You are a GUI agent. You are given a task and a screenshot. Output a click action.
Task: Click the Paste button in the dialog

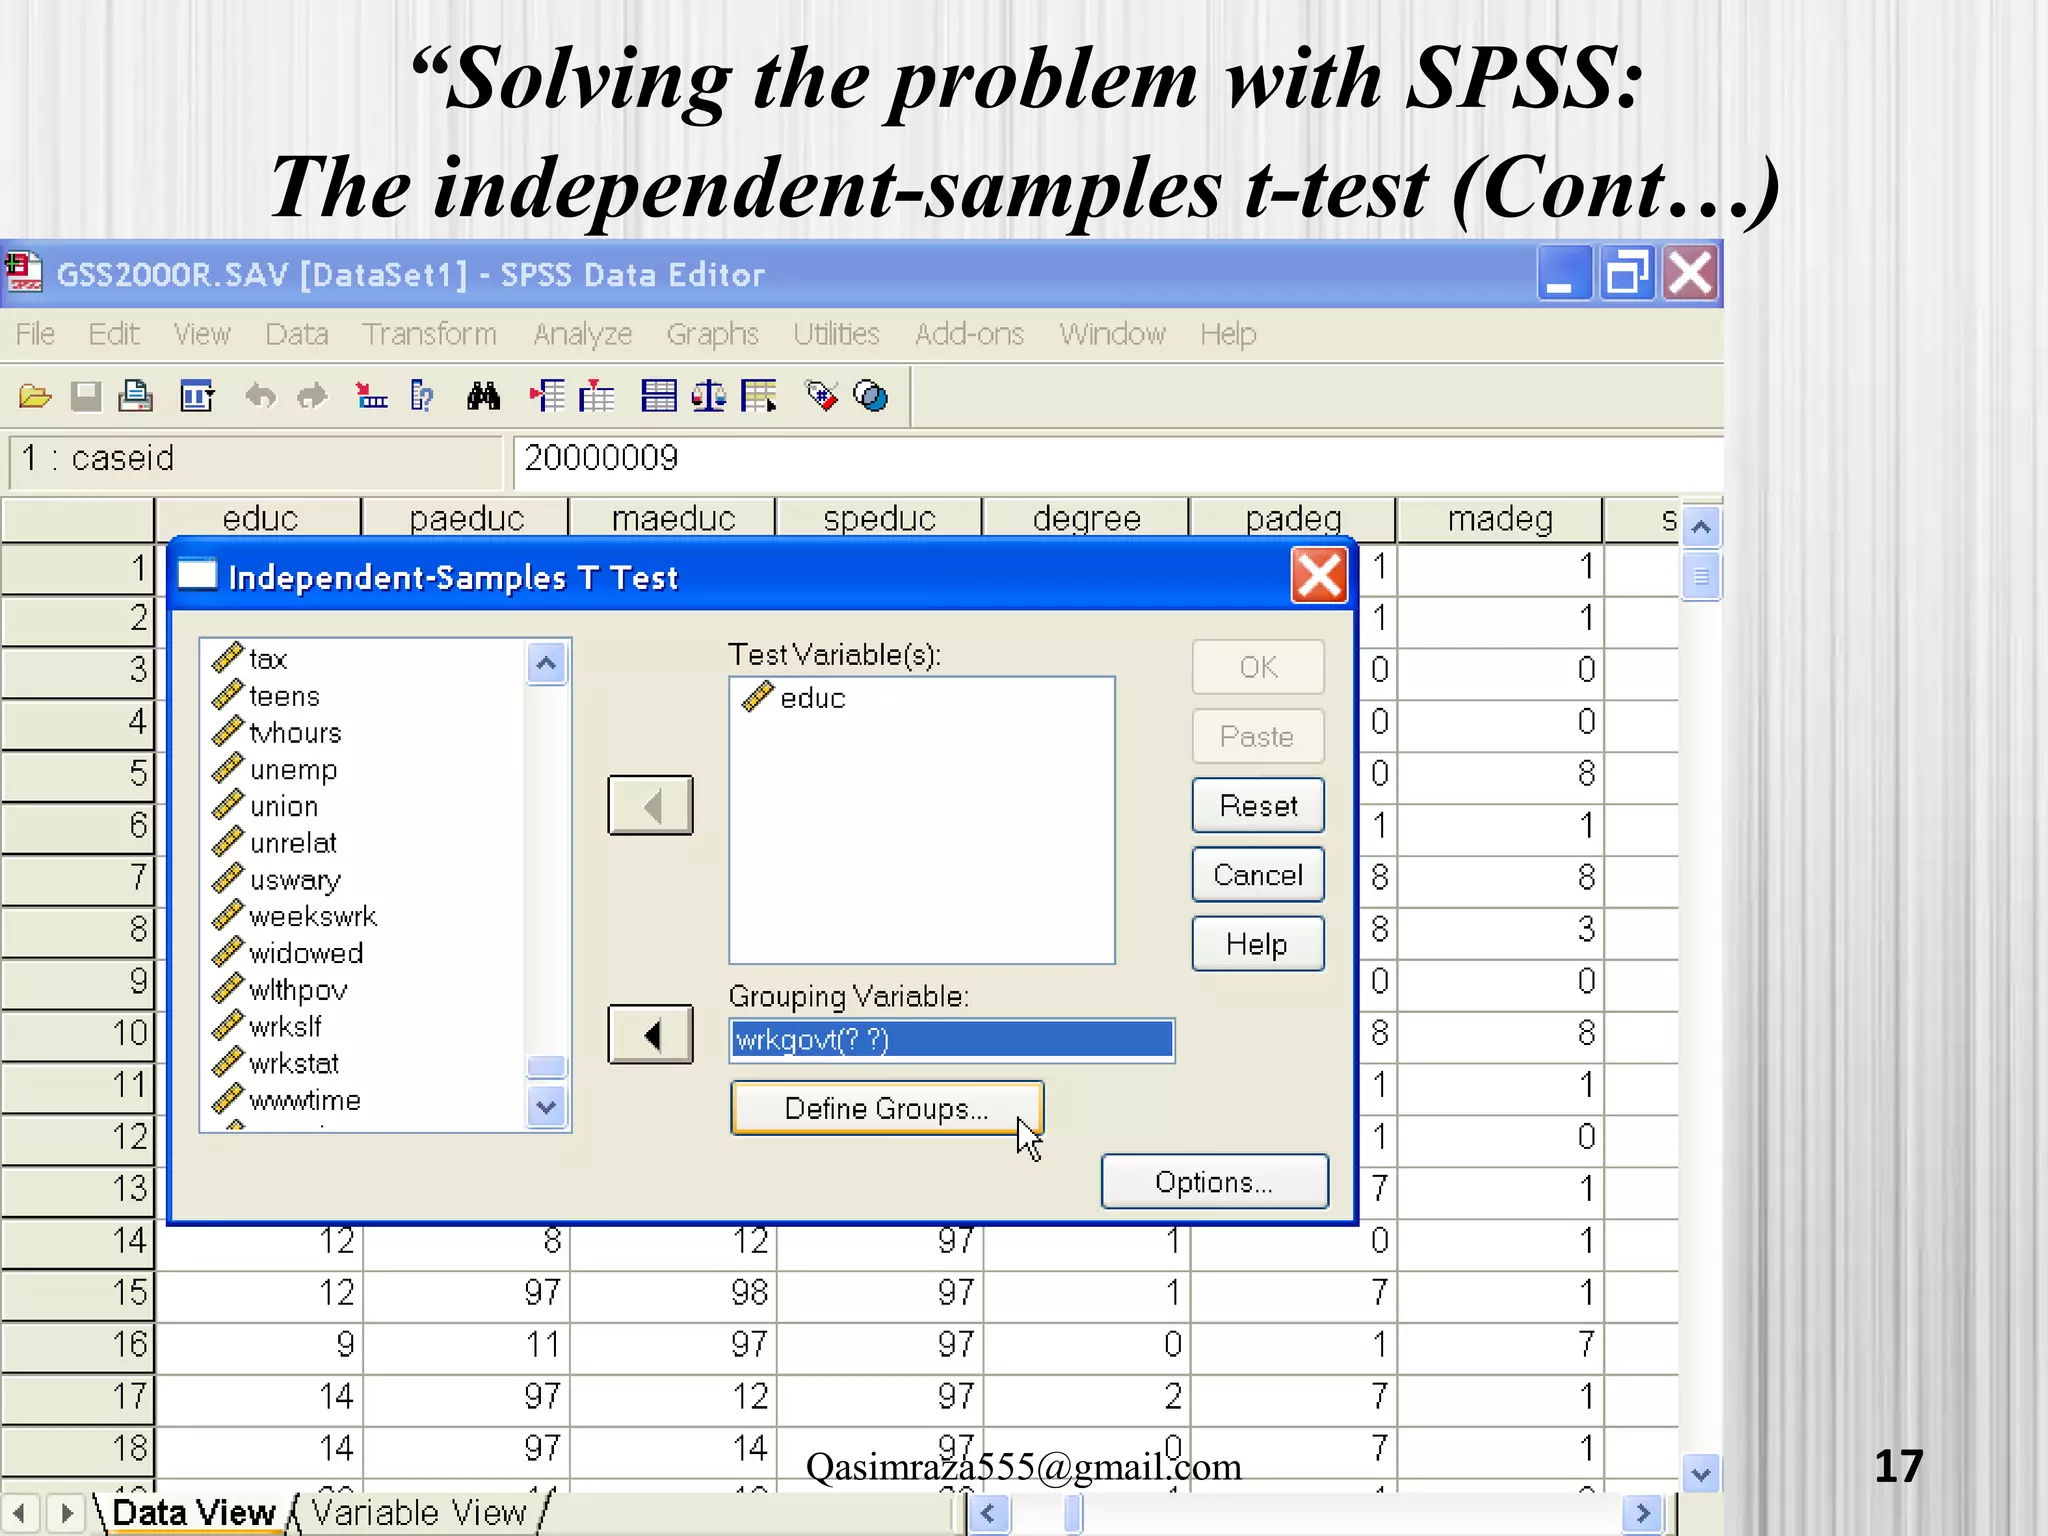1258,737
